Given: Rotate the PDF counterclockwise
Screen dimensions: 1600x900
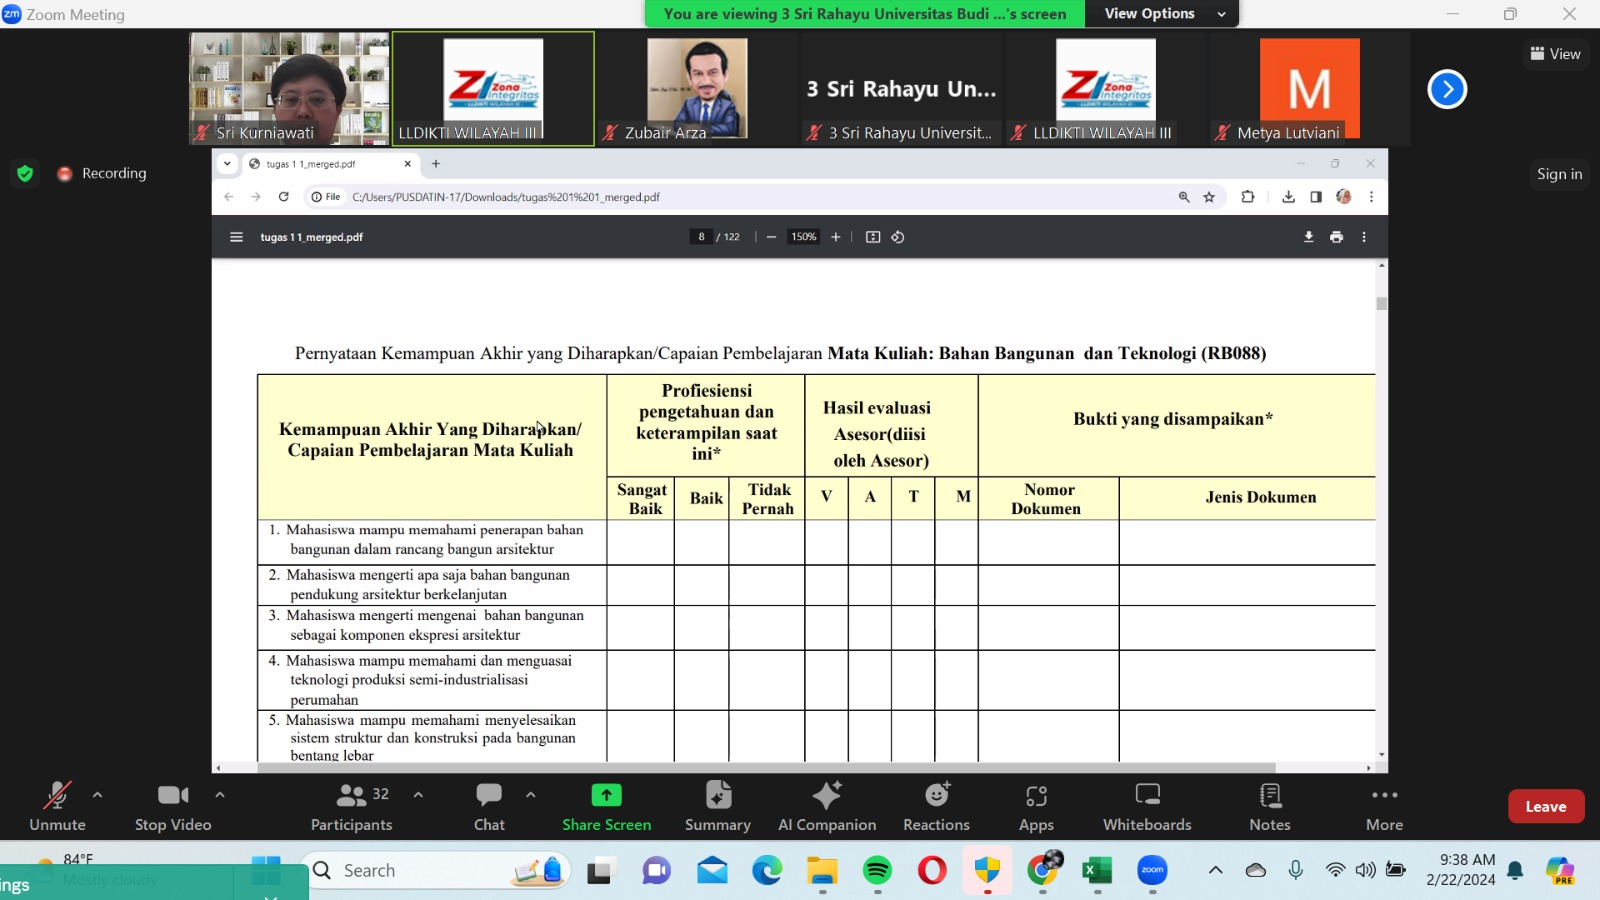Looking at the screenshot, I should [x=898, y=237].
